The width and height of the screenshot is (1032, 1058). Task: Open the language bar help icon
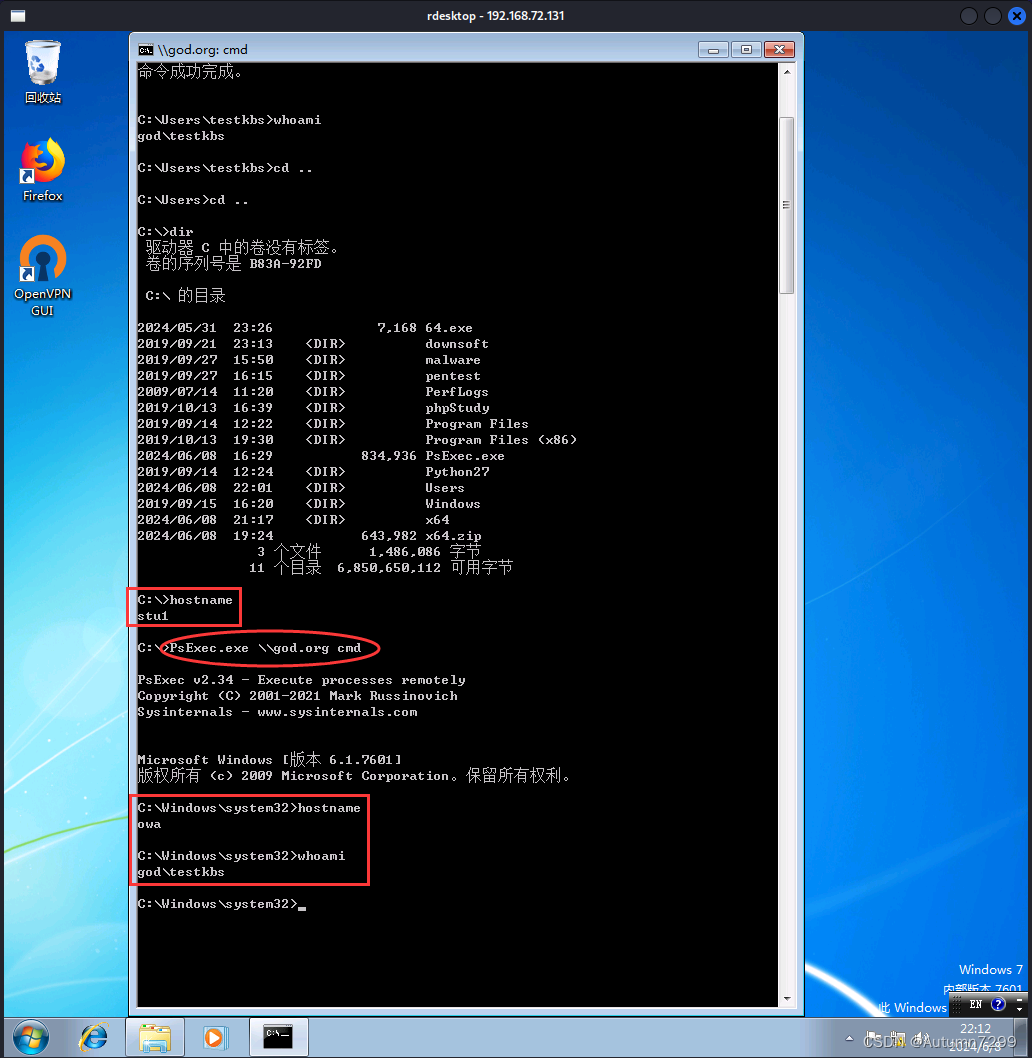pos(998,1005)
